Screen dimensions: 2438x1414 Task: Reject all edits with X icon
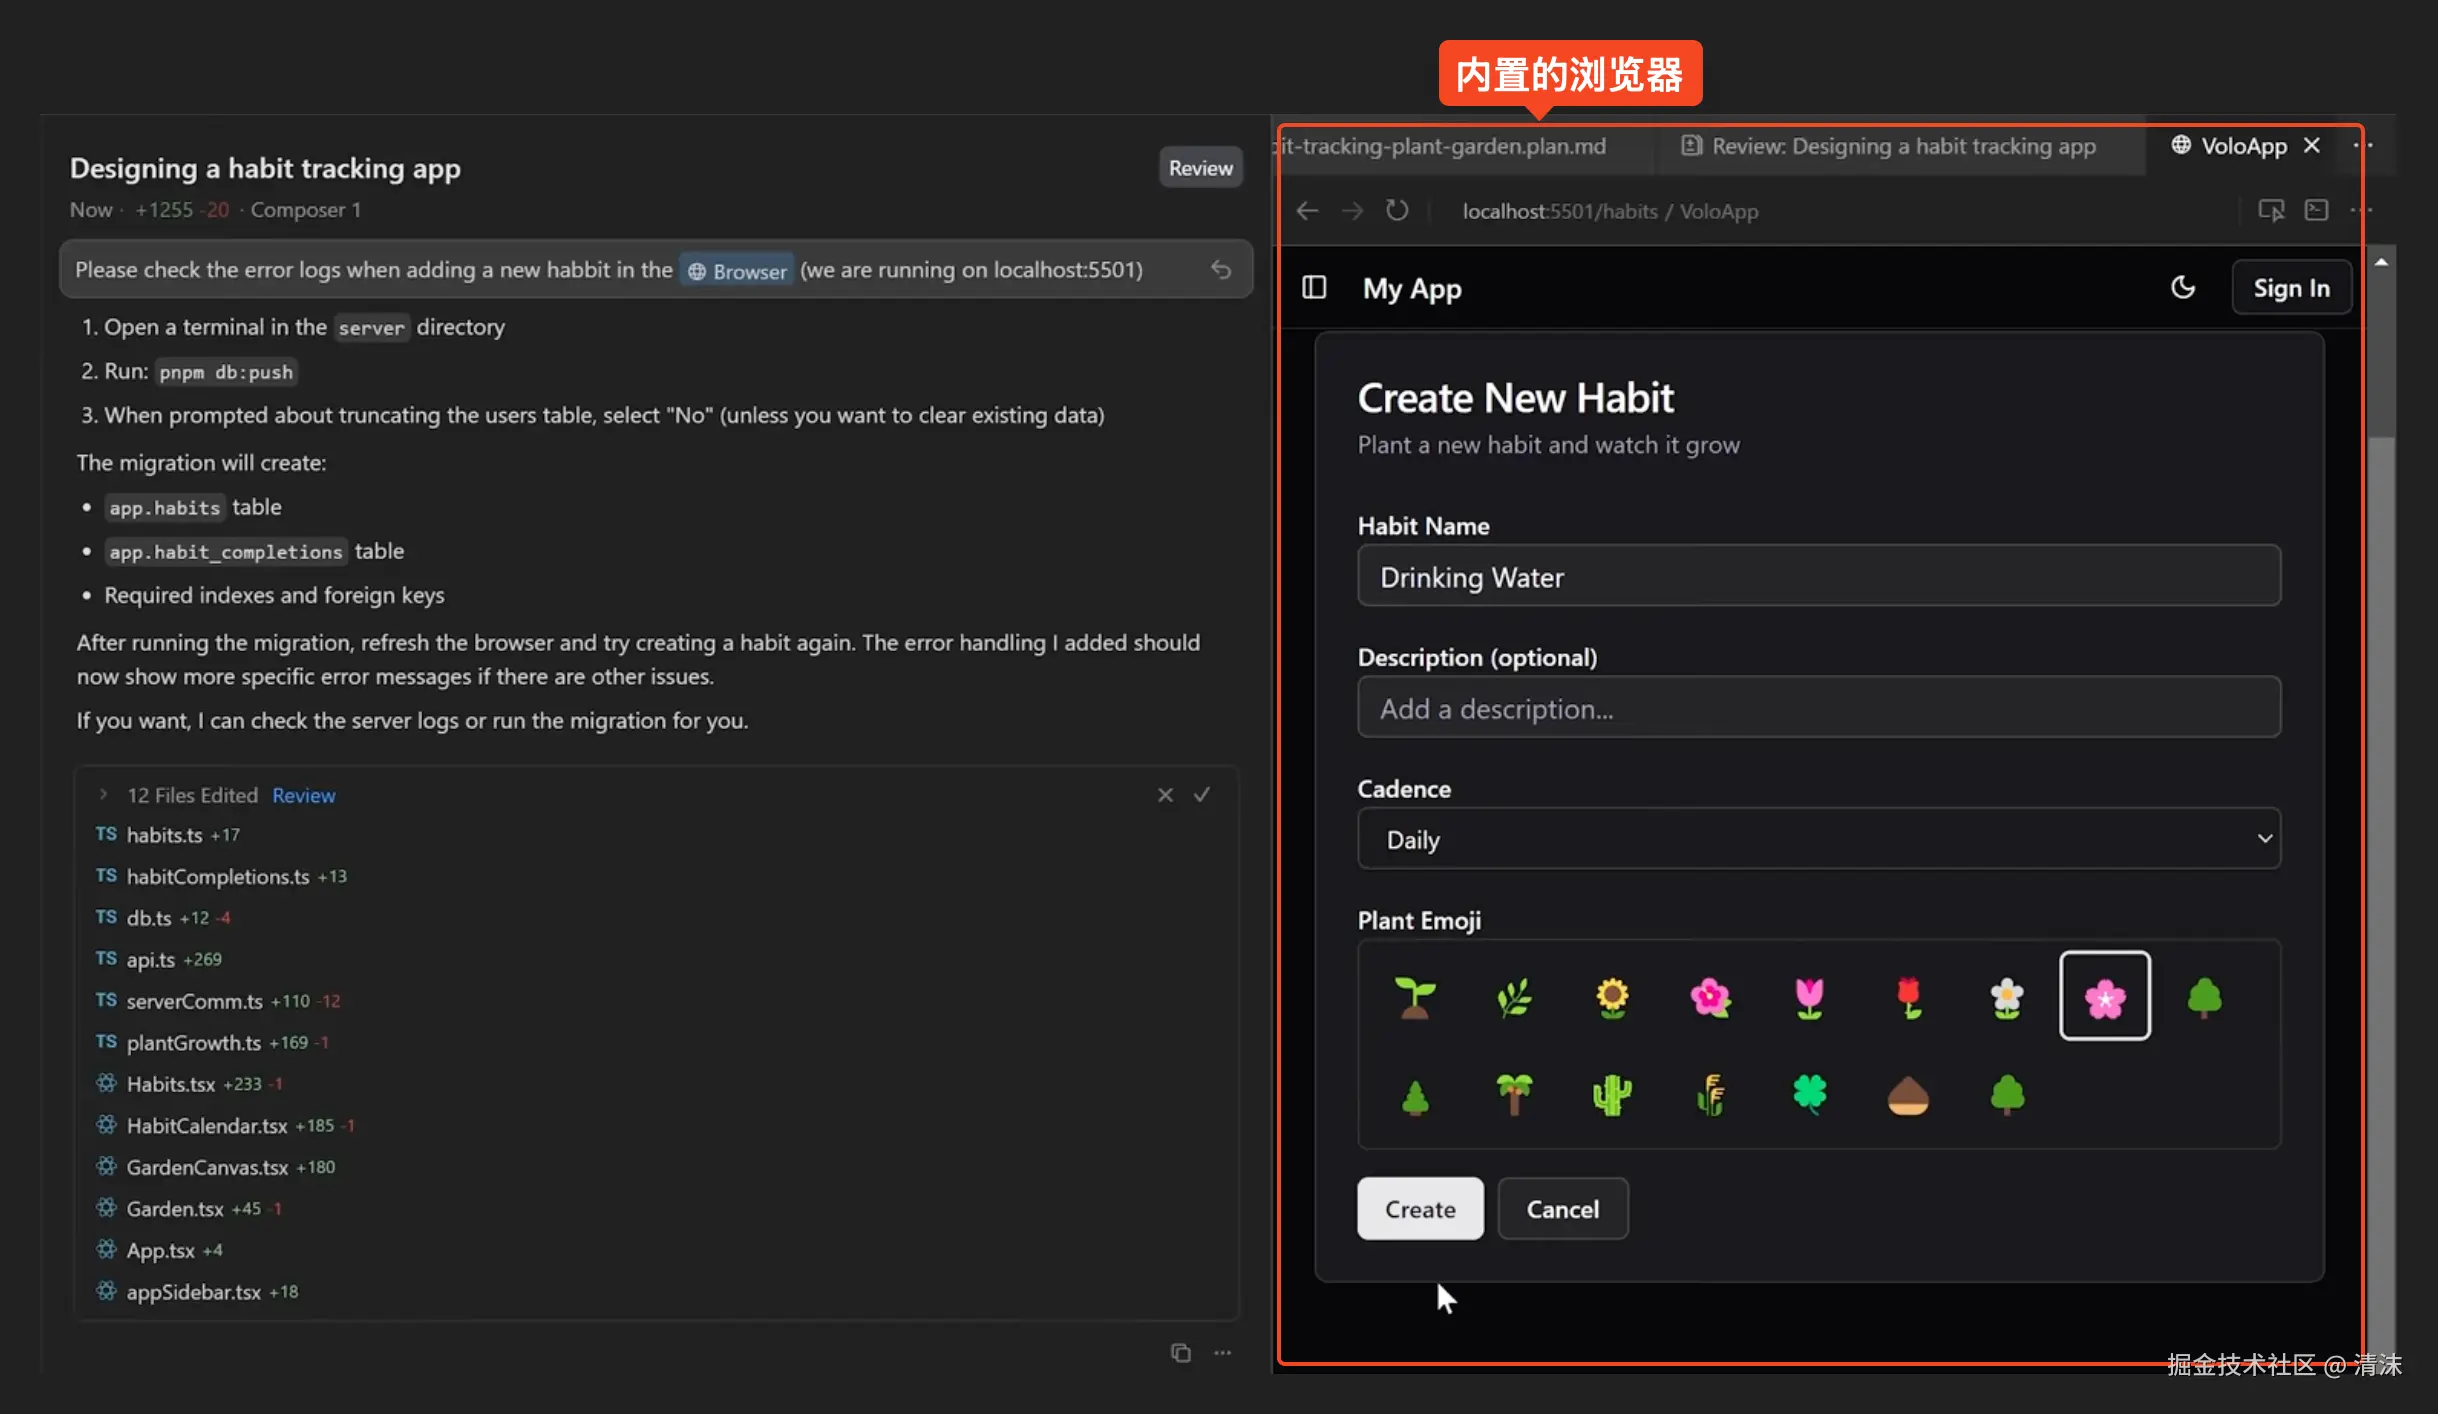pyautogui.click(x=1165, y=795)
